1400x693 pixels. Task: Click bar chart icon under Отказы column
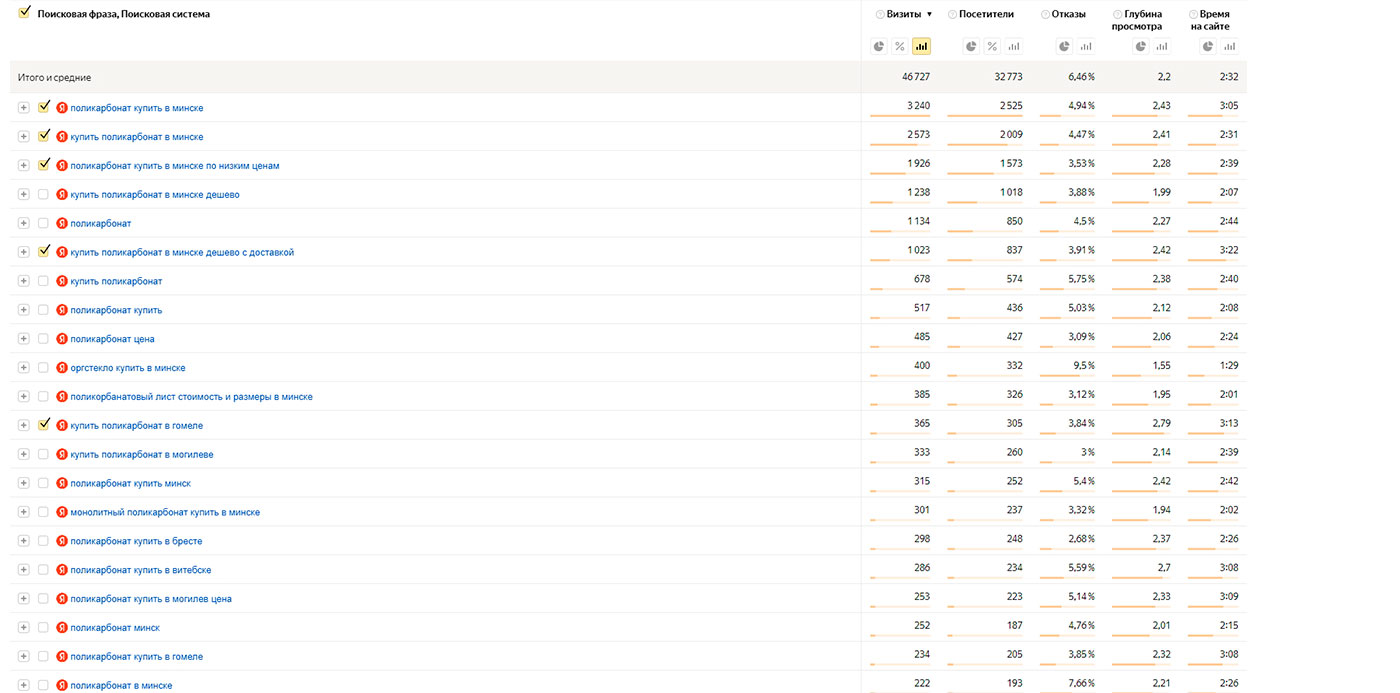[x=1086, y=46]
